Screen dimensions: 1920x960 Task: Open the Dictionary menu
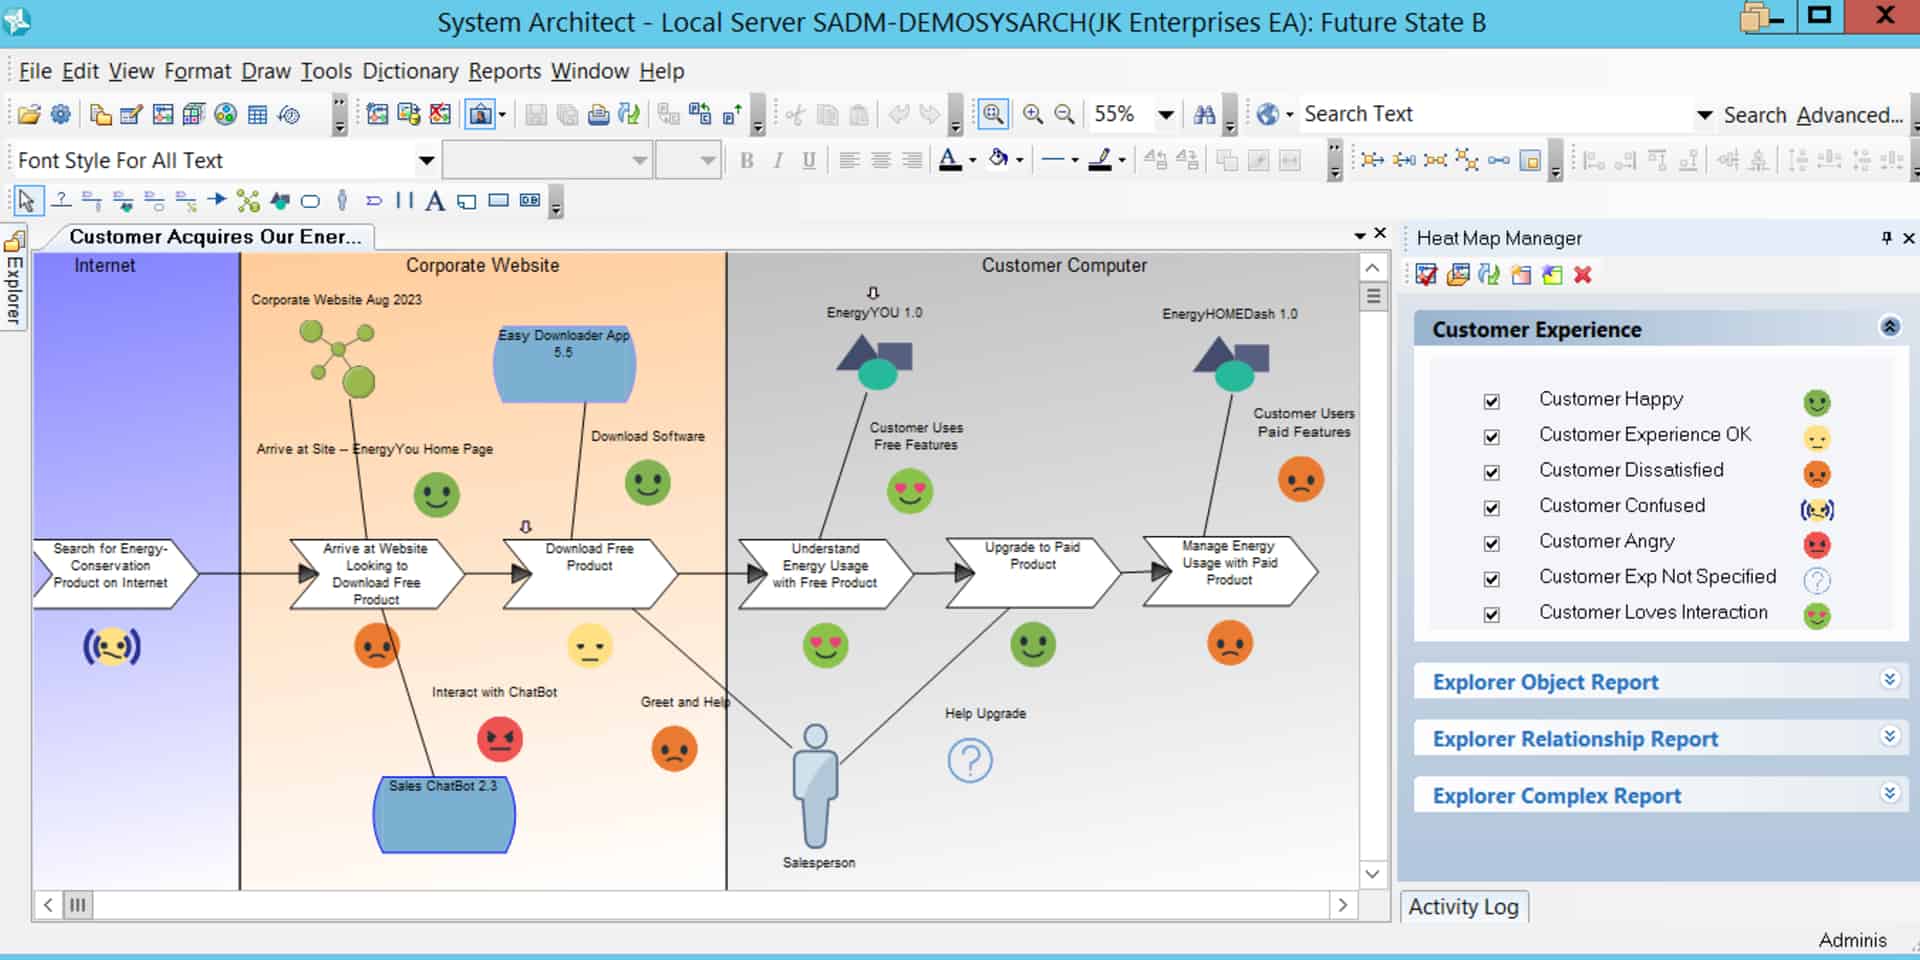pyautogui.click(x=410, y=71)
